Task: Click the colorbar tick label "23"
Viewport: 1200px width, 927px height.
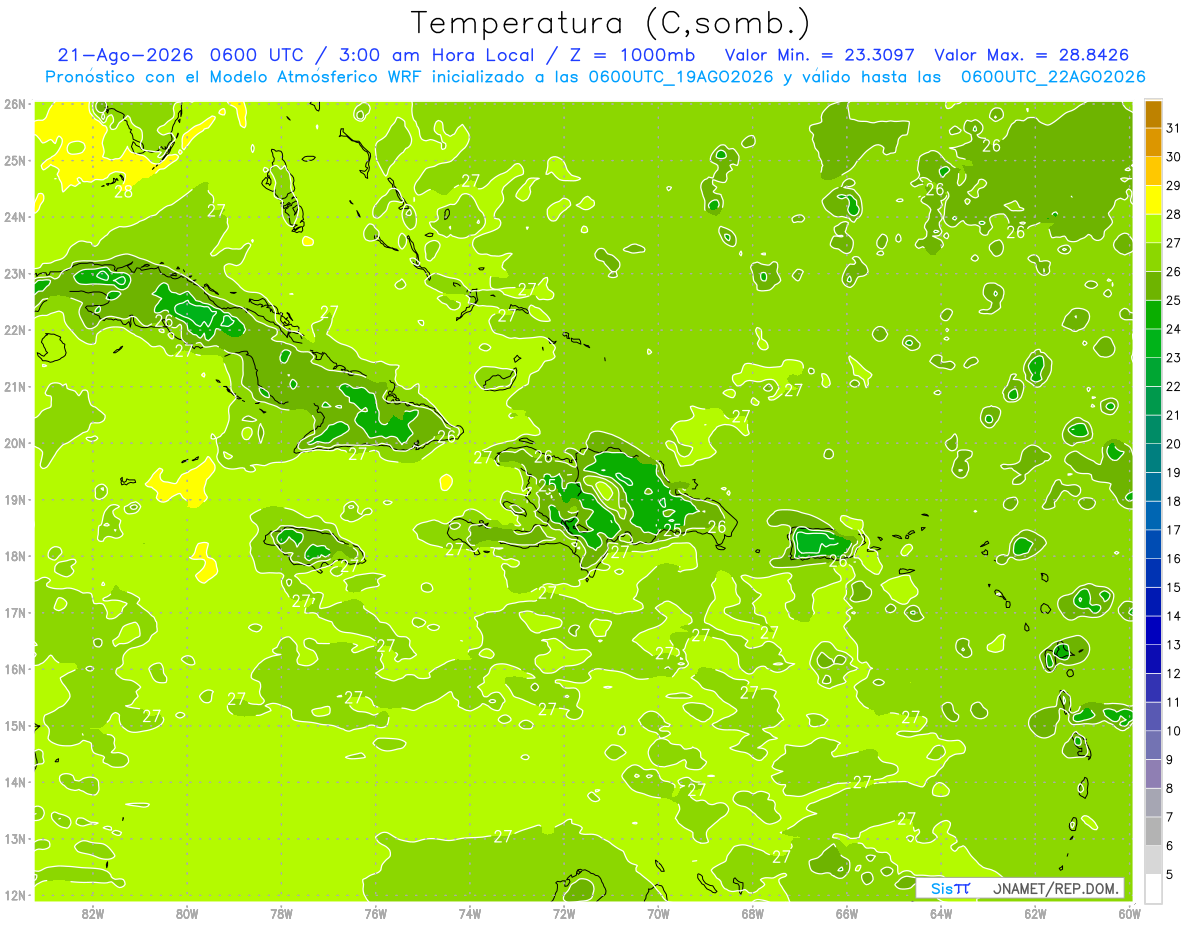Action: (x=1174, y=357)
